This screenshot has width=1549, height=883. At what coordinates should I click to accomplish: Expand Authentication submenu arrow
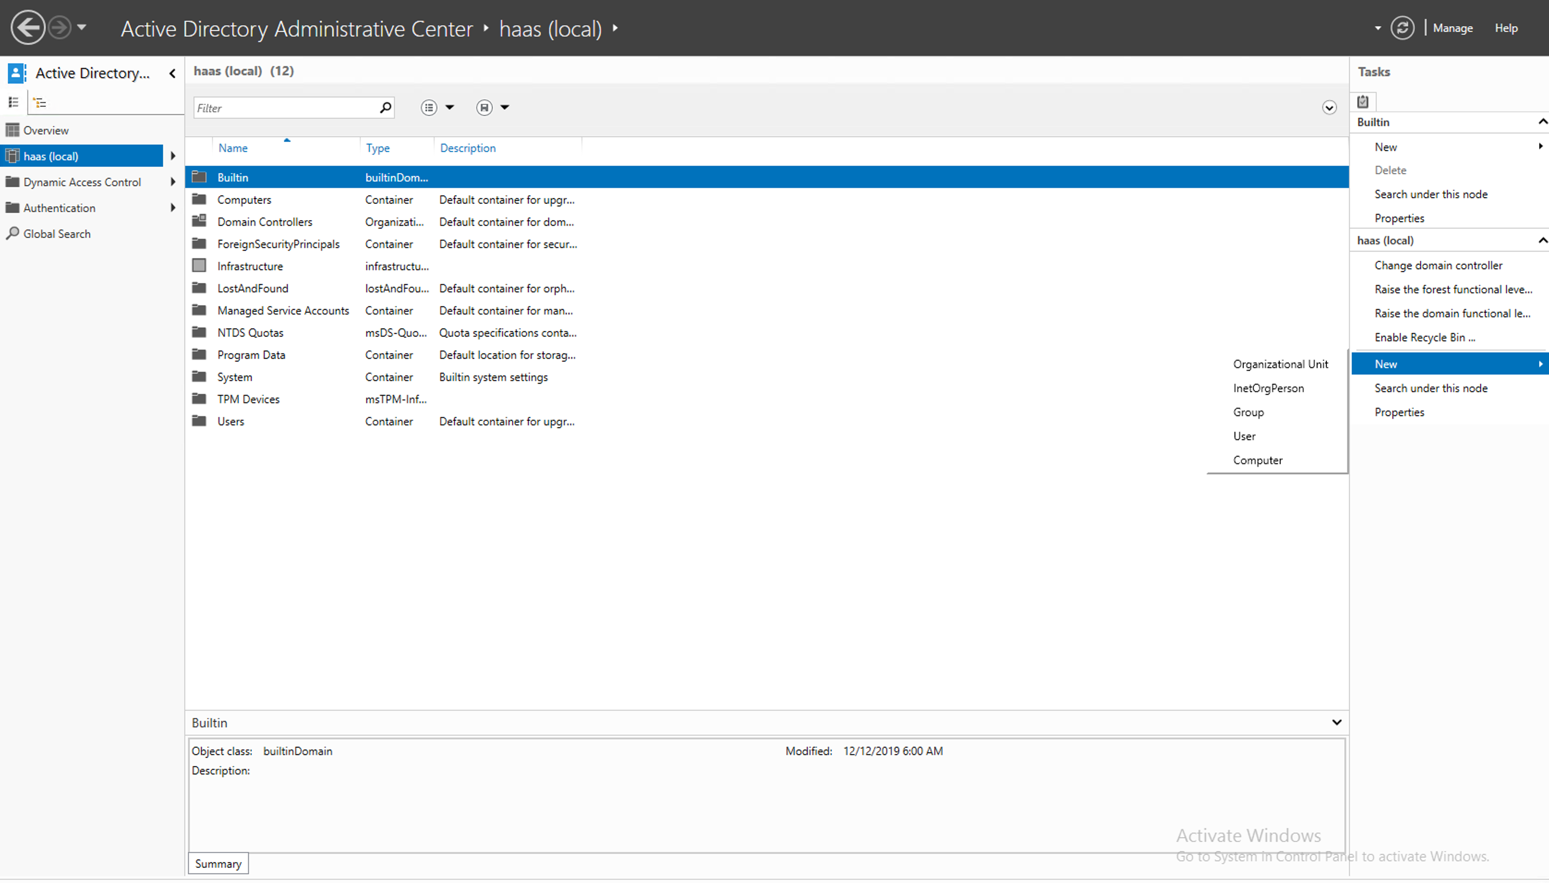[173, 208]
